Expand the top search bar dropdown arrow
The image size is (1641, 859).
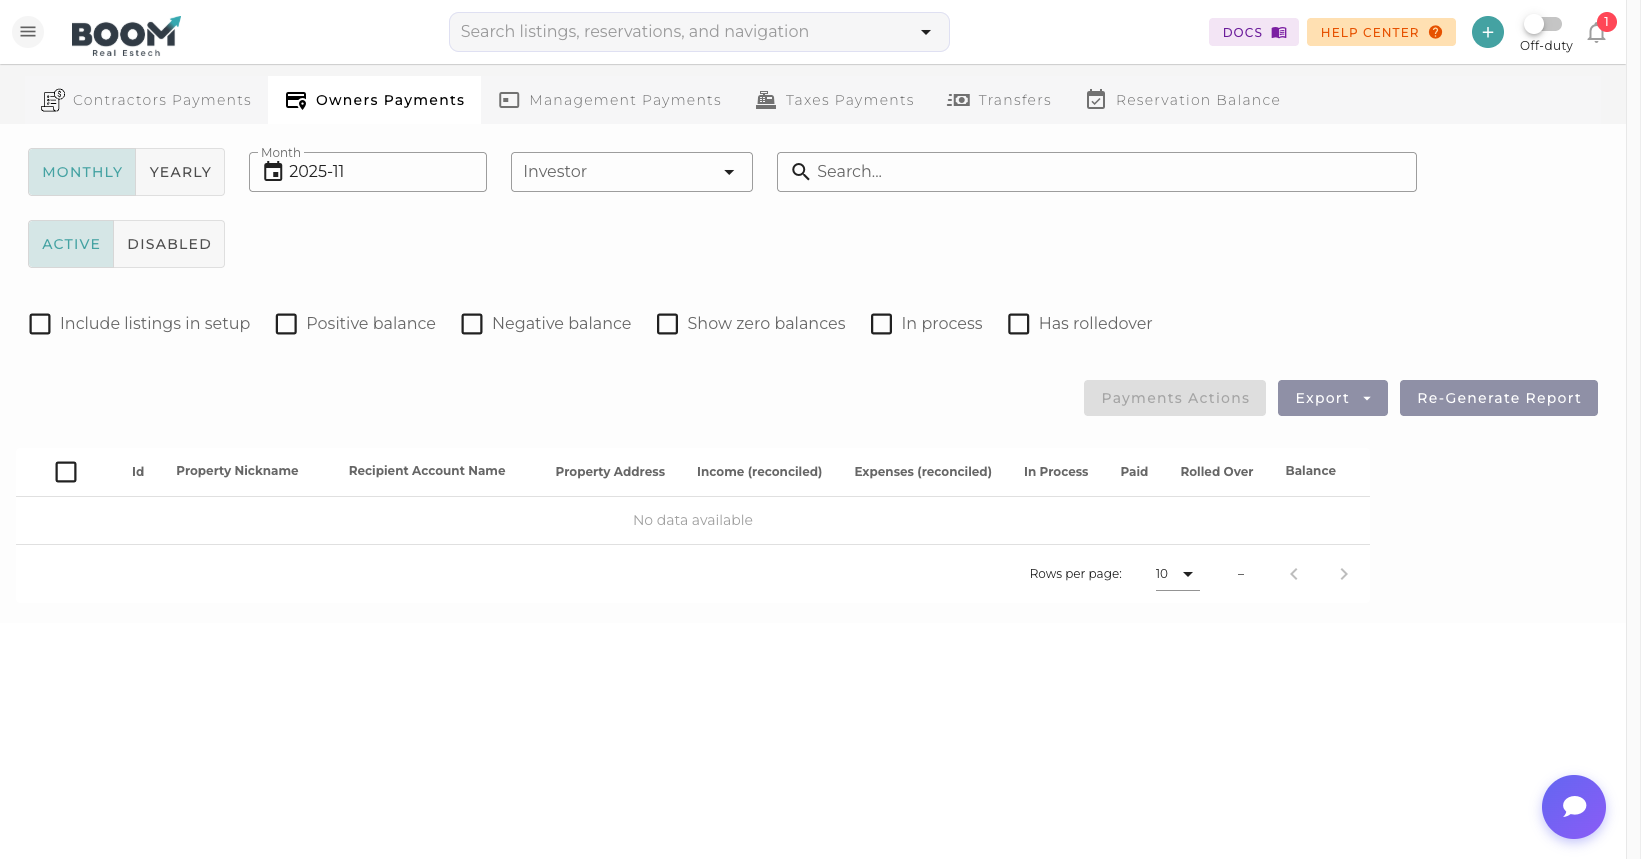tap(926, 32)
